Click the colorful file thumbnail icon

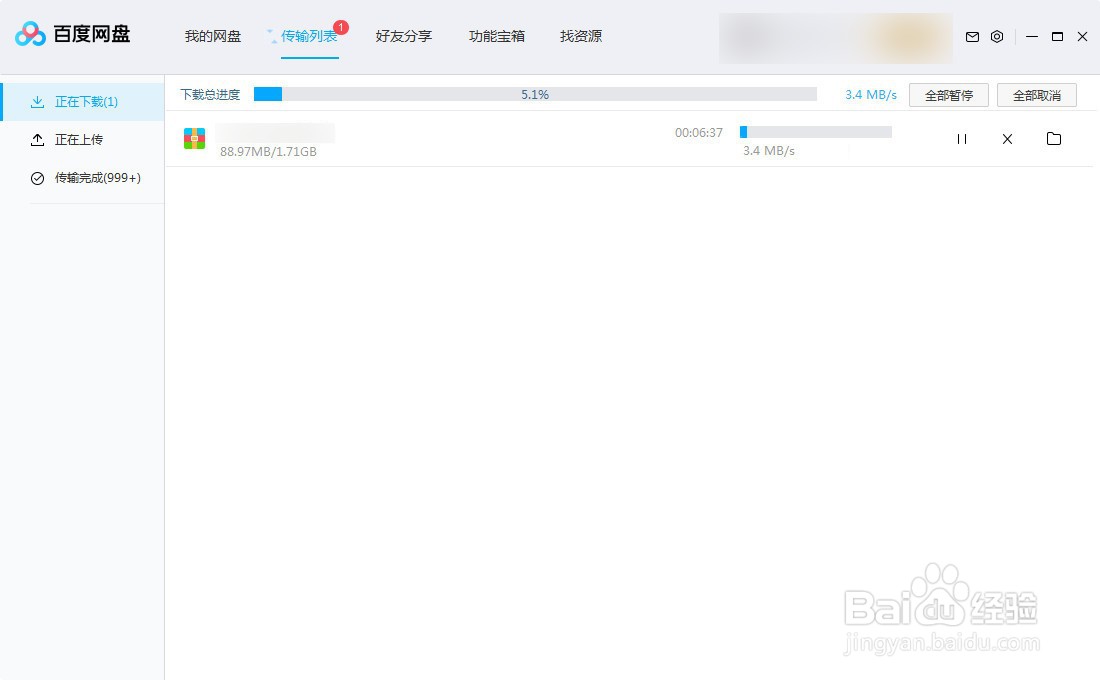click(x=194, y=138)
